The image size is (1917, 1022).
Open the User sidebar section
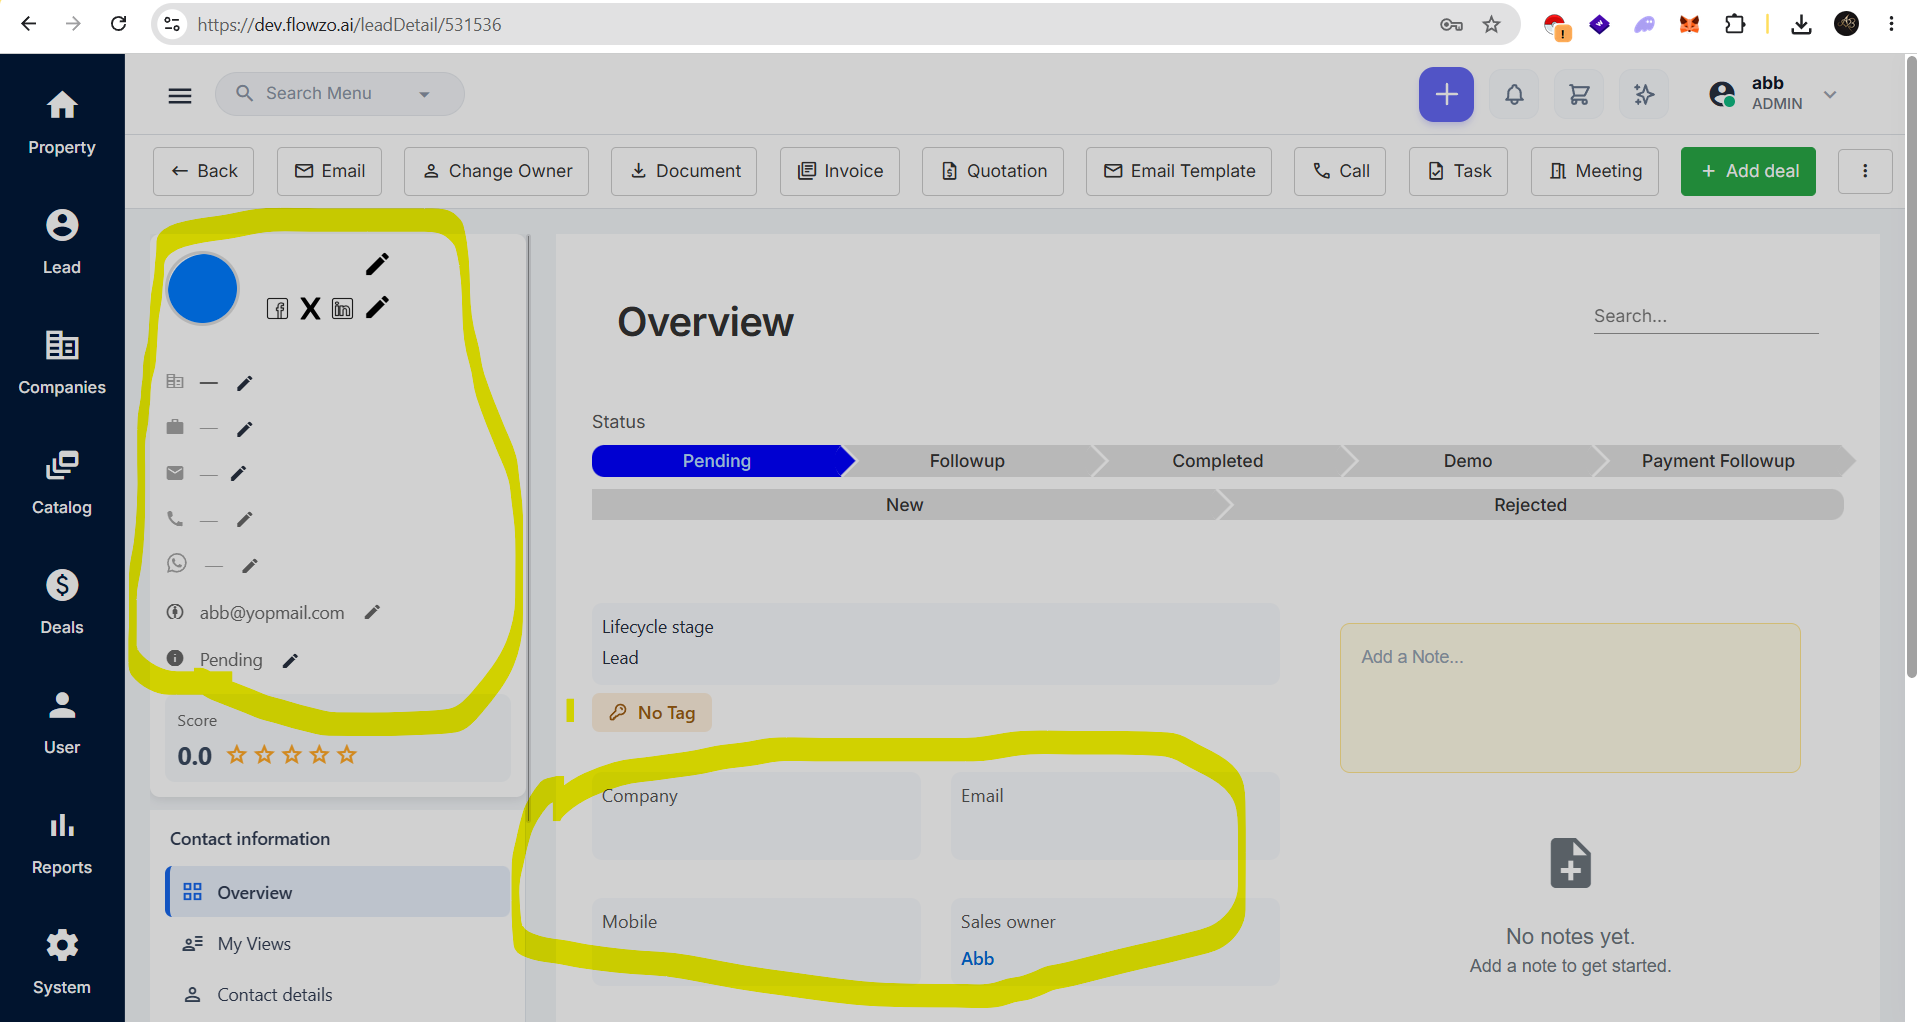tap(62, 723)
